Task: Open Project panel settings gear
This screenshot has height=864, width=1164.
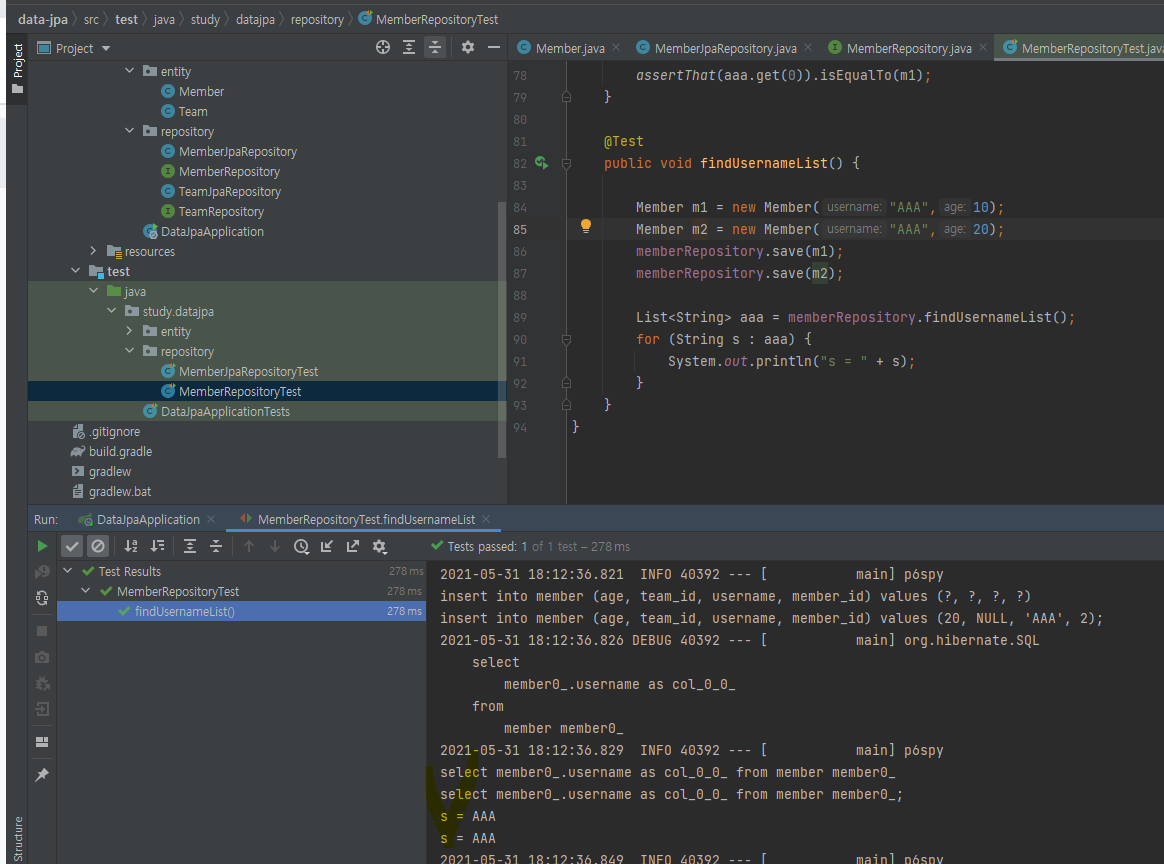Action: (468, 48)
